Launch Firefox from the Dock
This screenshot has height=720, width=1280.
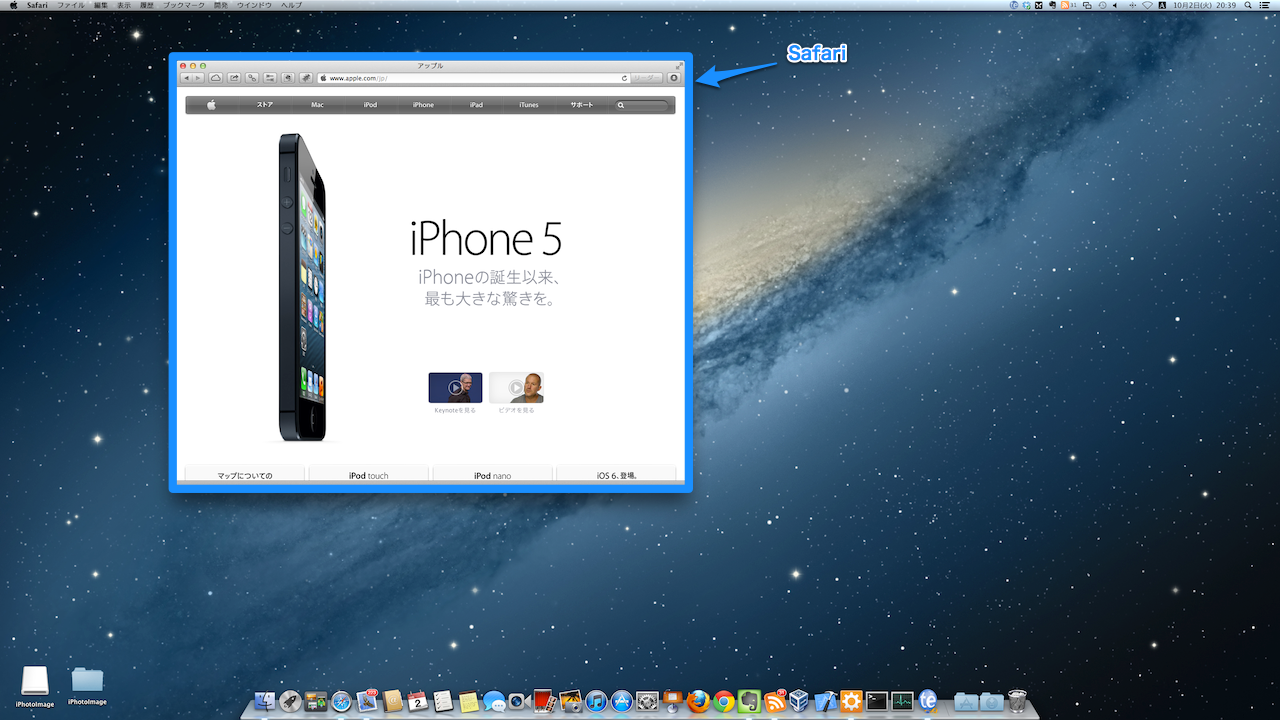(698, 701)
